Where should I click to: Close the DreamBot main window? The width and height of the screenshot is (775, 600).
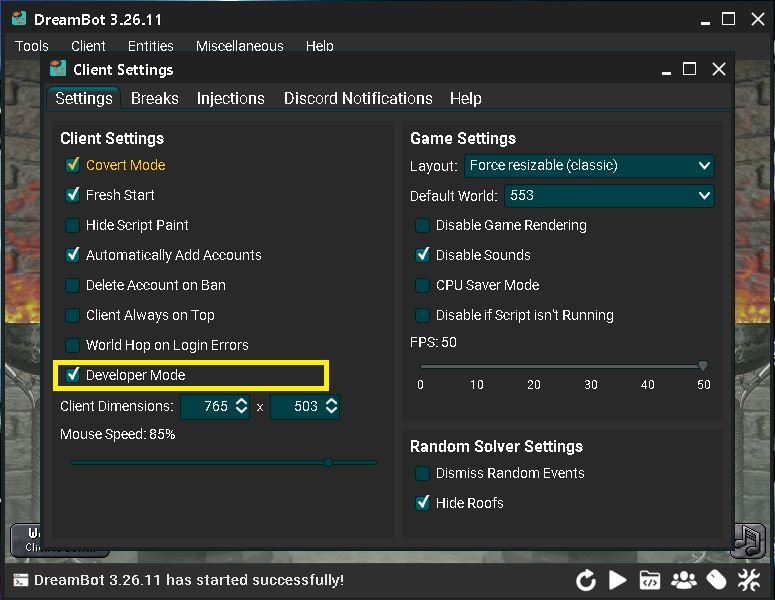click(x=758, y=19)
